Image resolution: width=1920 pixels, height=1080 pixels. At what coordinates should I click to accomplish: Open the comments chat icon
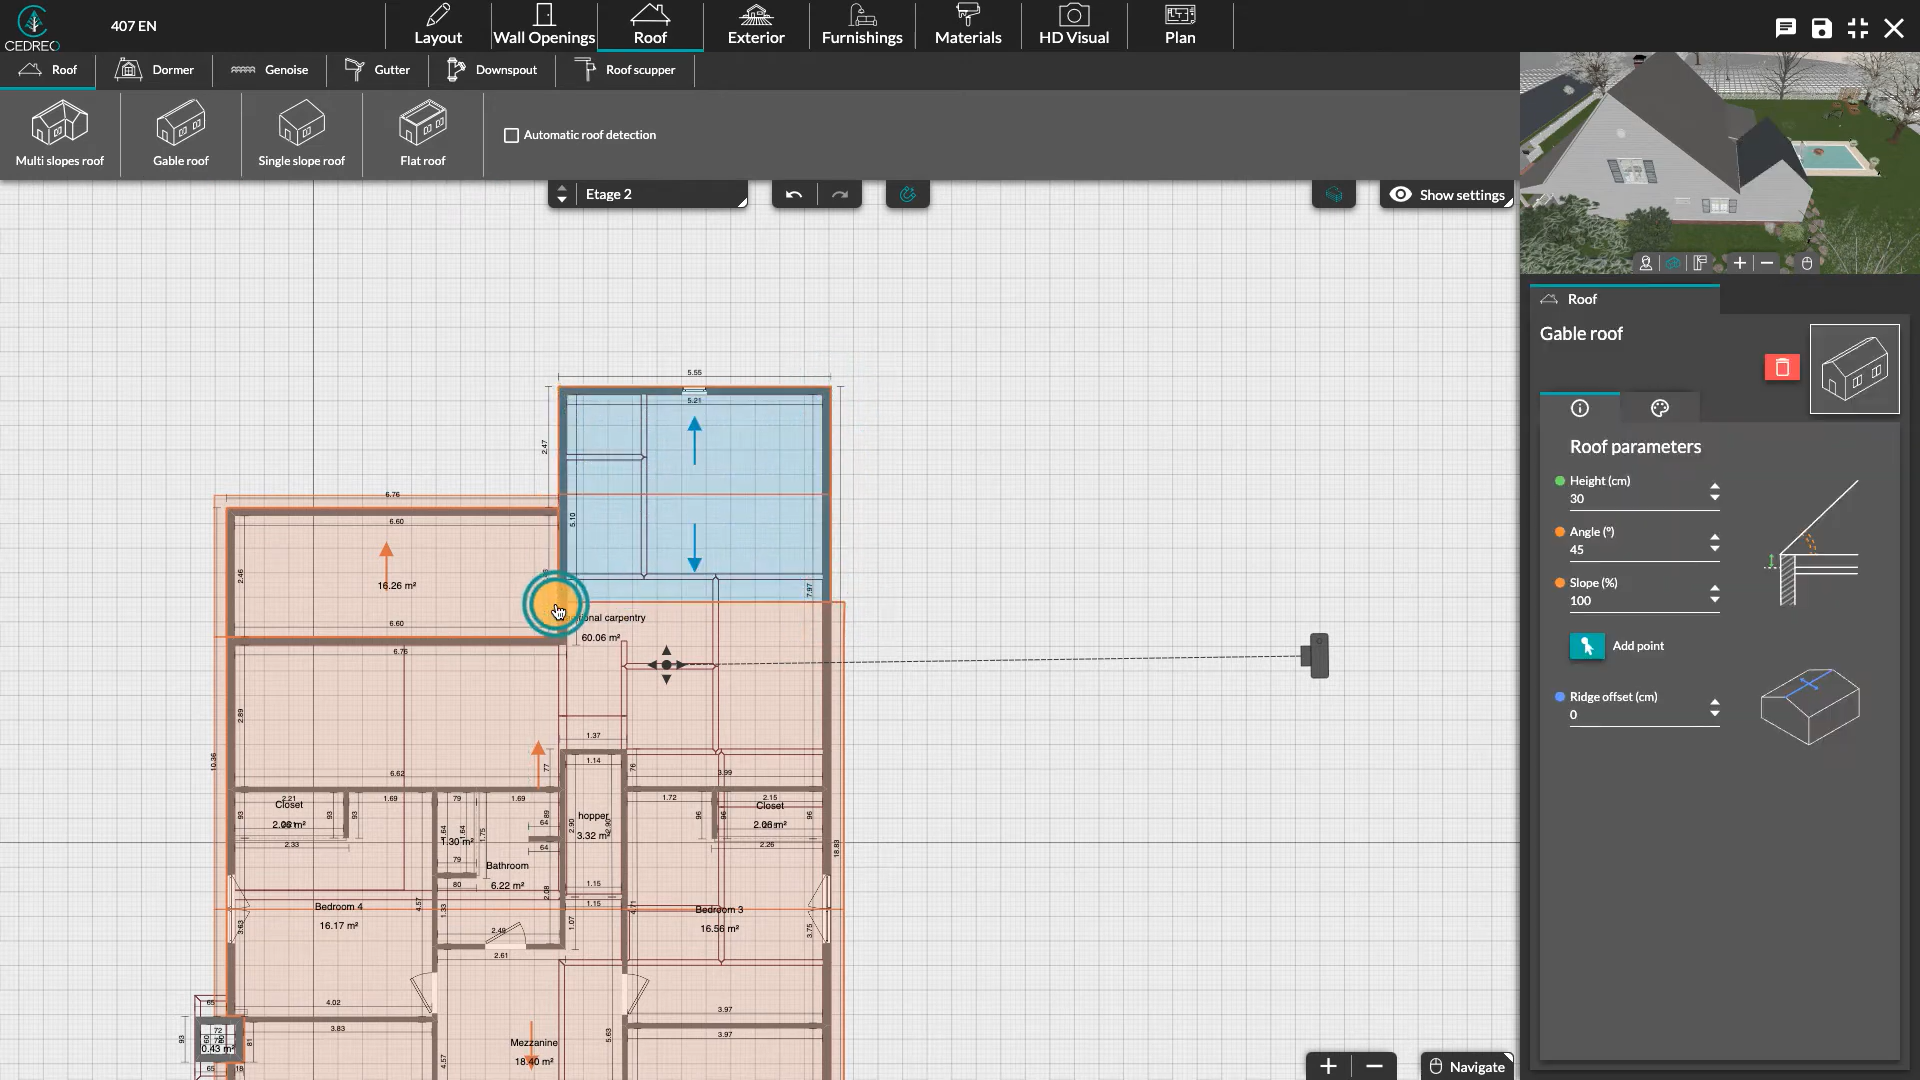[x=1786, y=28]
